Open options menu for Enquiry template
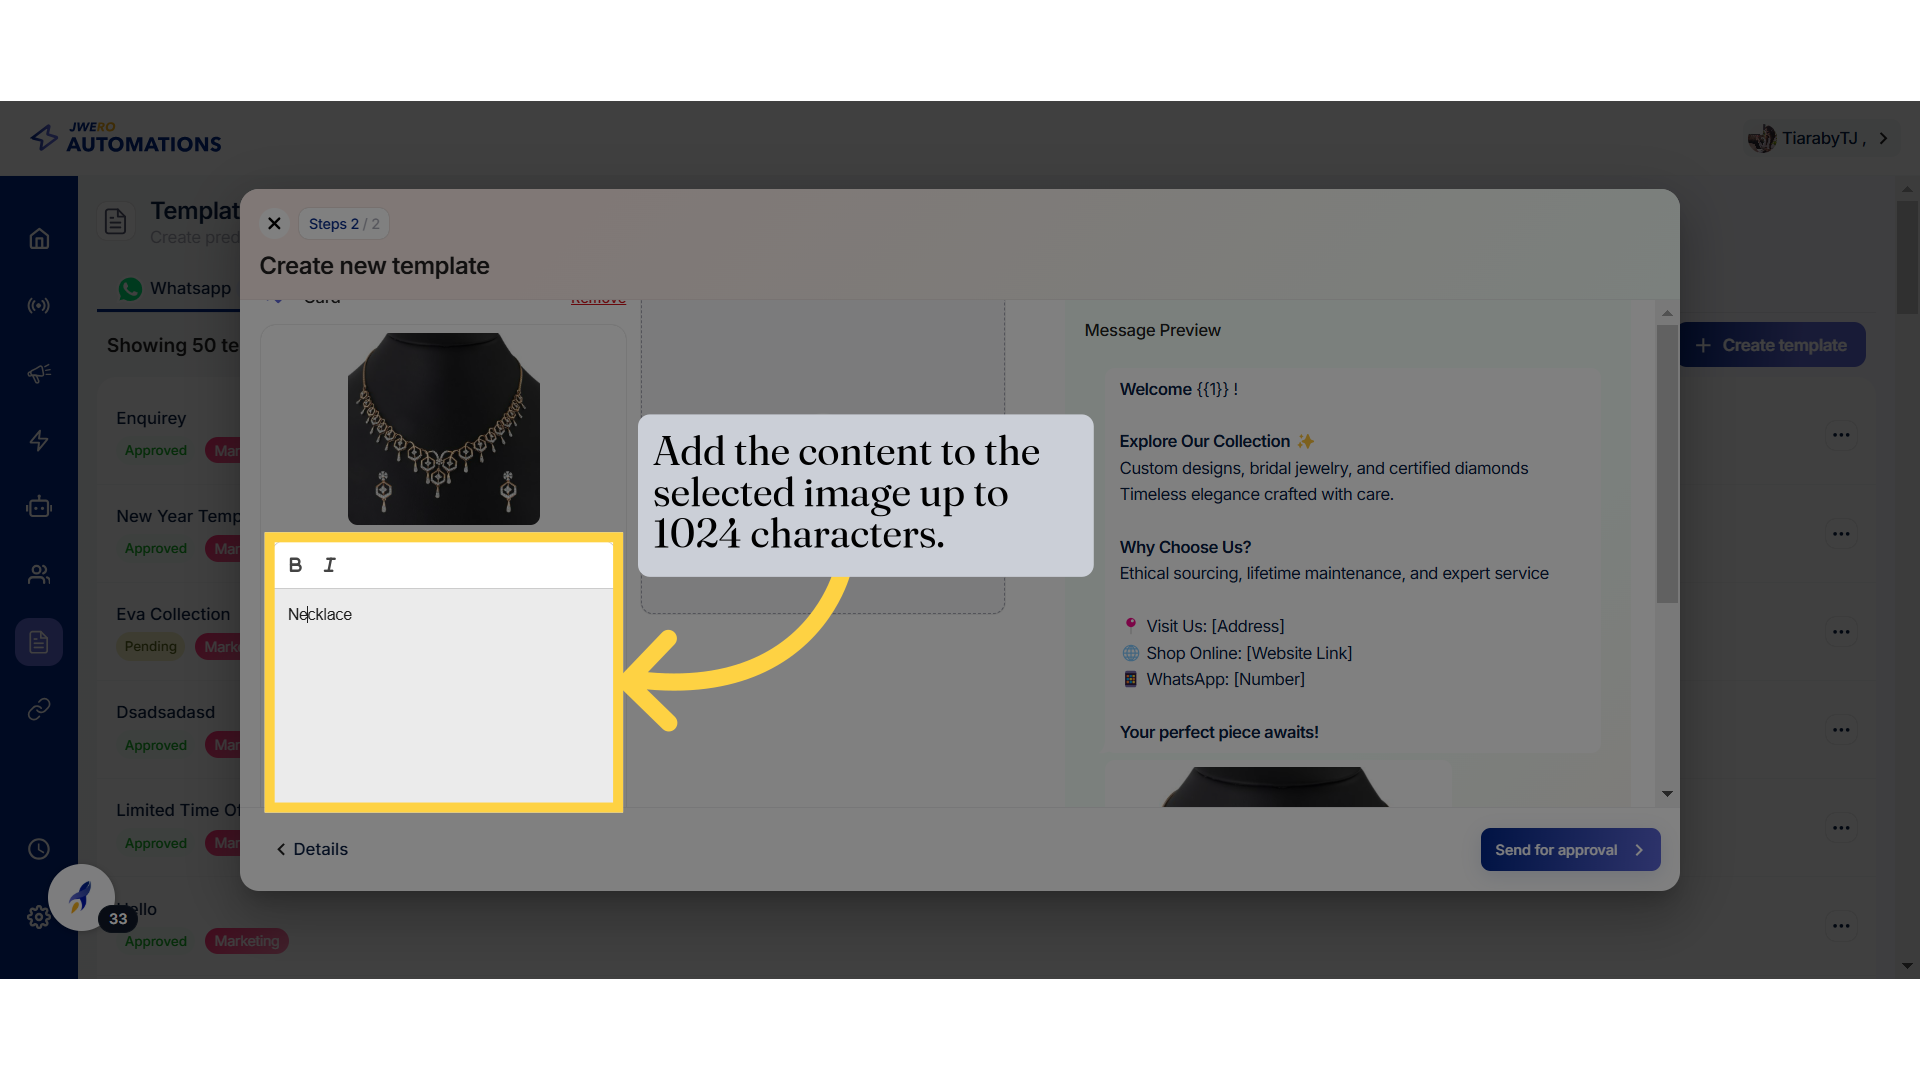 [x=1841, y=435]
